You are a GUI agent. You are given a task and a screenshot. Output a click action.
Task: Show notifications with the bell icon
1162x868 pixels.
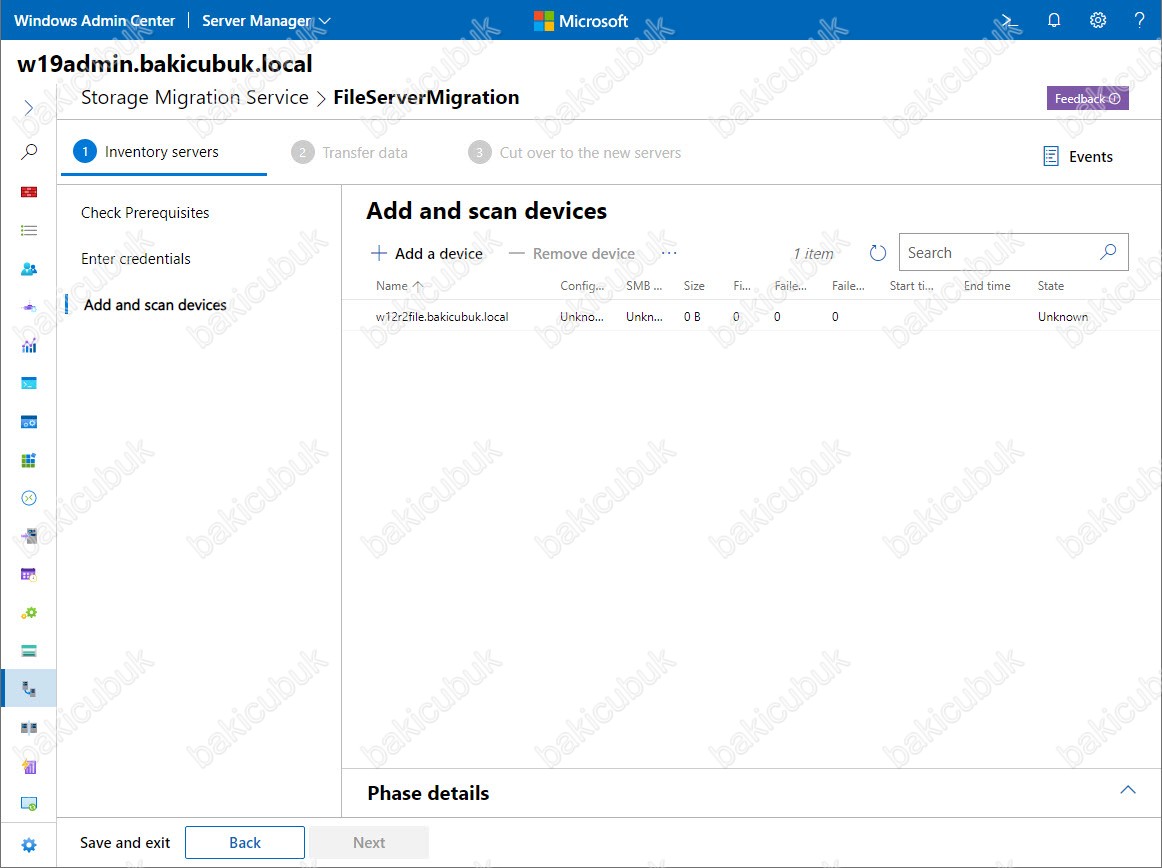click(1054, 20)
